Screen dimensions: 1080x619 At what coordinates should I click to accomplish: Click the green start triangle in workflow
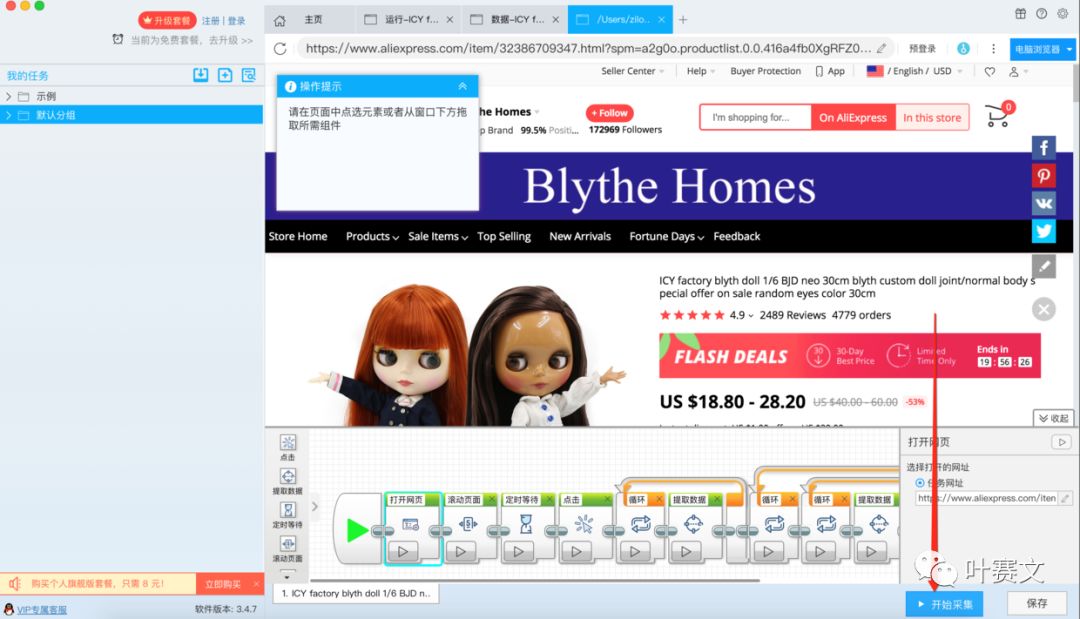(357, 530)
